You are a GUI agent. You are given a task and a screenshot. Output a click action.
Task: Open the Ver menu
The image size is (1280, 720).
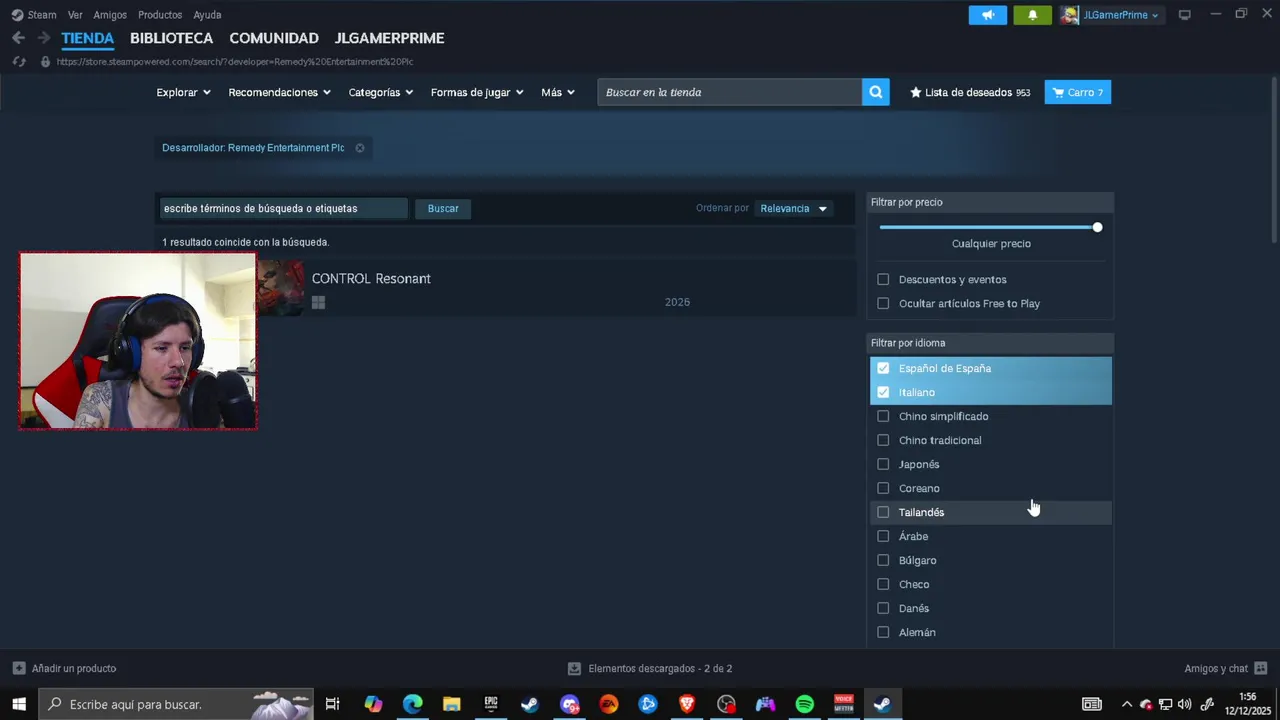pyautogui.click(x=75, y=15)
